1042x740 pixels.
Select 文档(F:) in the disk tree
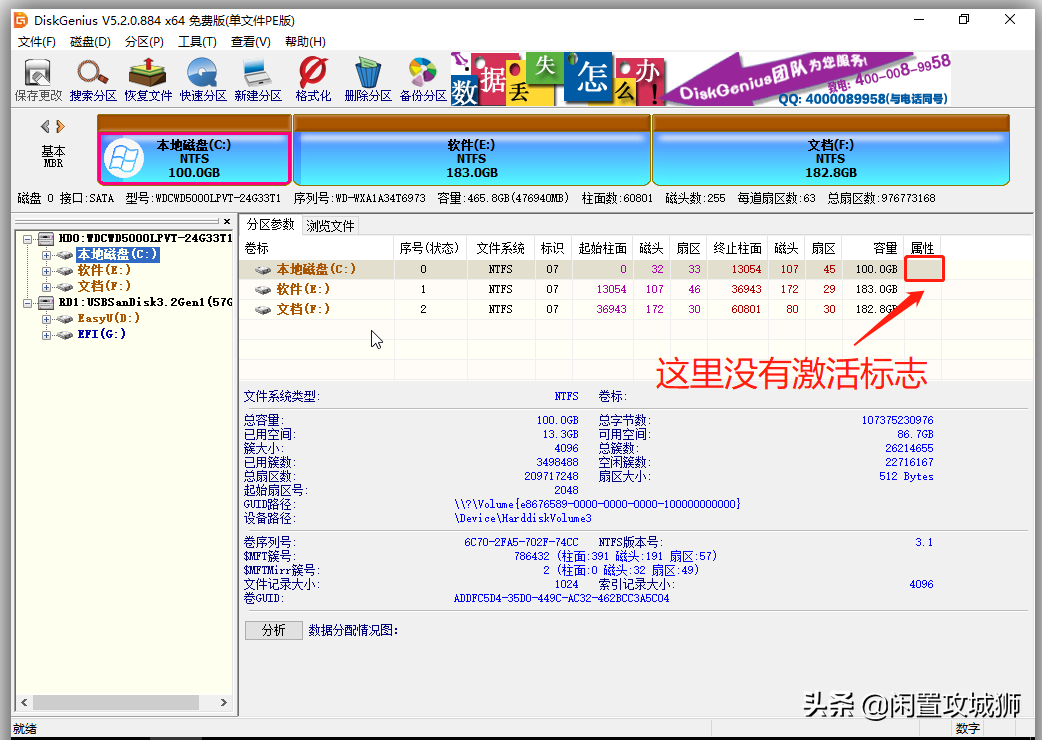click(x=104, y=286)
